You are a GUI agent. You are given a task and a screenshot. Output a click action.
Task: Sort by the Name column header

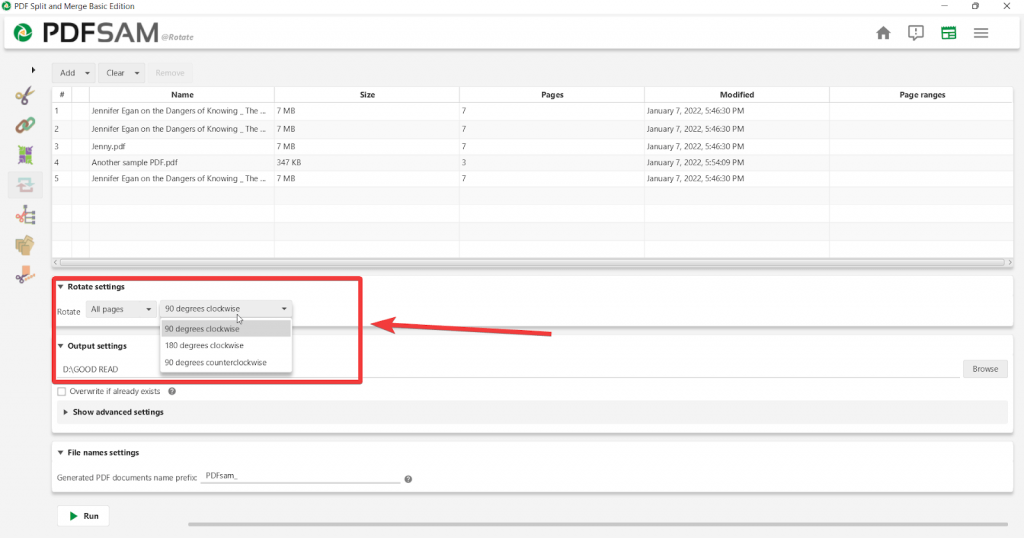182,95
